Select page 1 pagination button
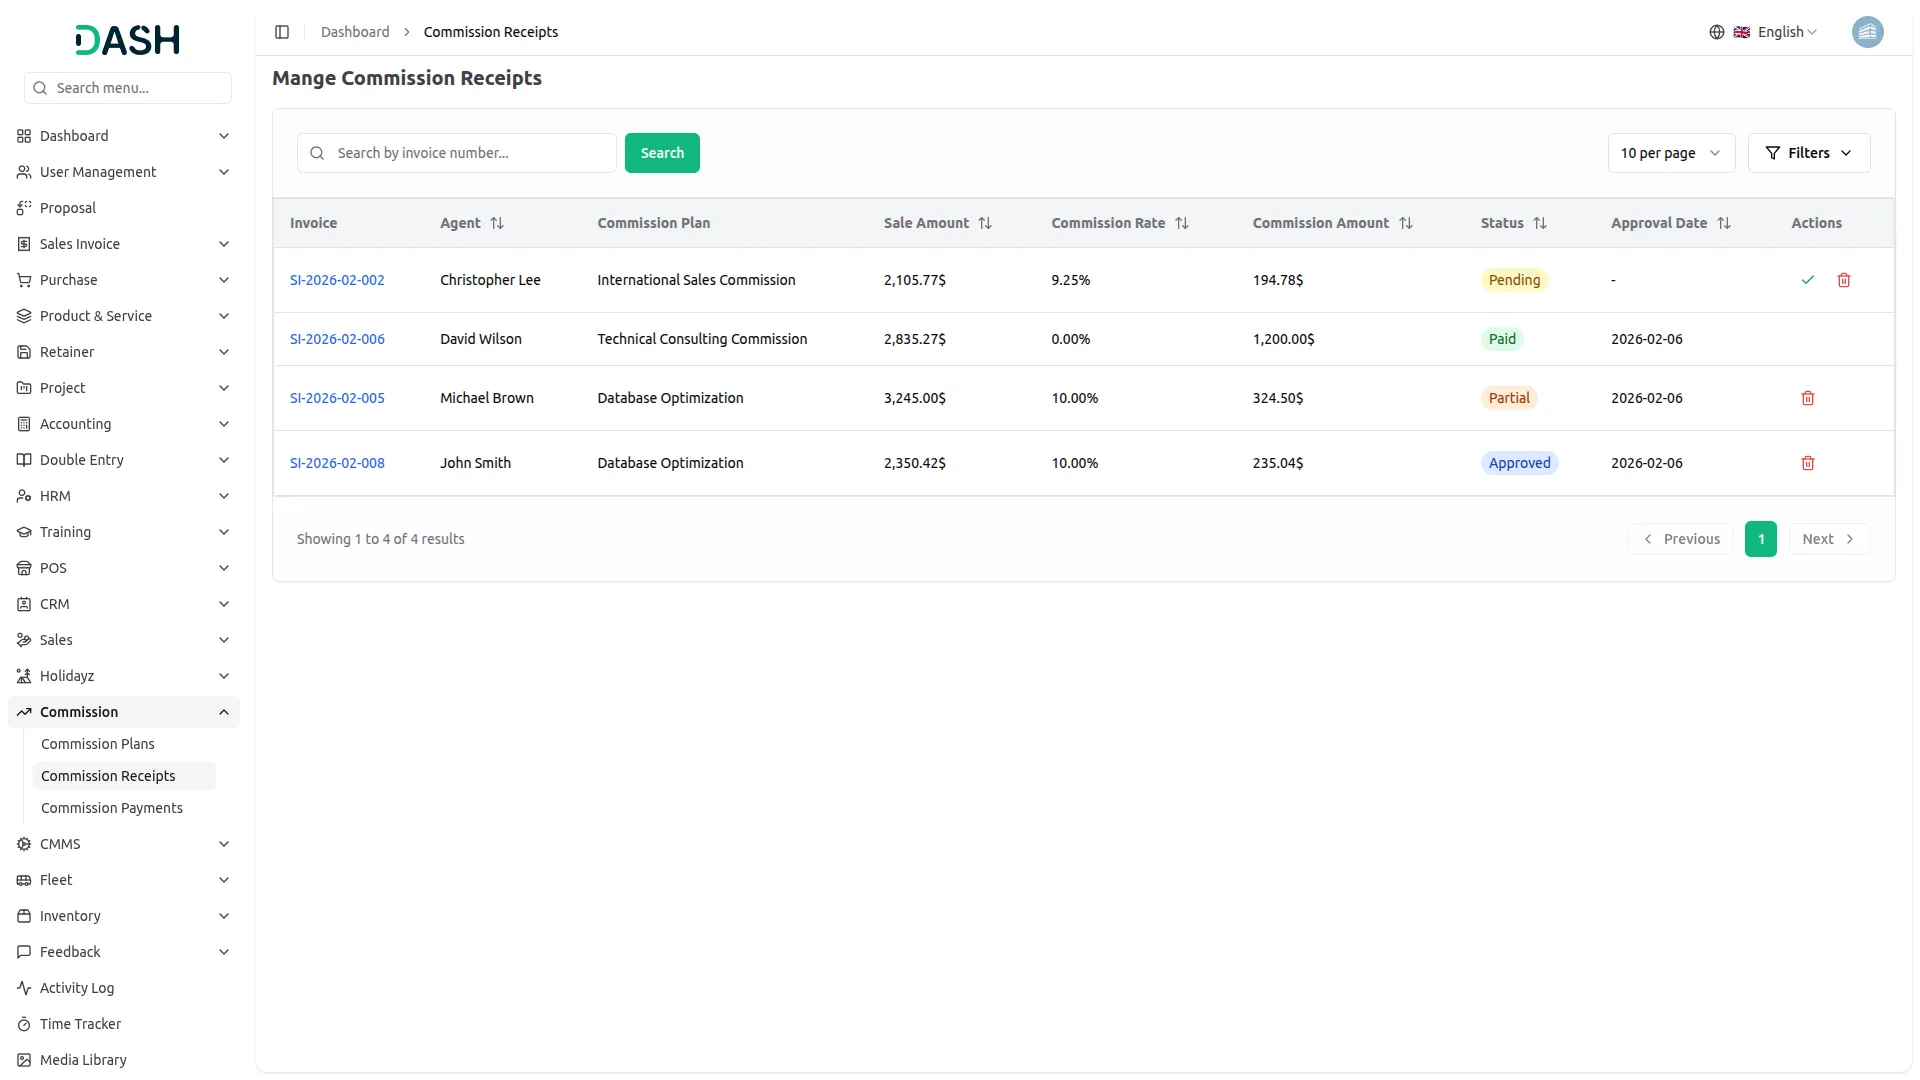The image size is (1920, 1080). (x=1761, y=539)
